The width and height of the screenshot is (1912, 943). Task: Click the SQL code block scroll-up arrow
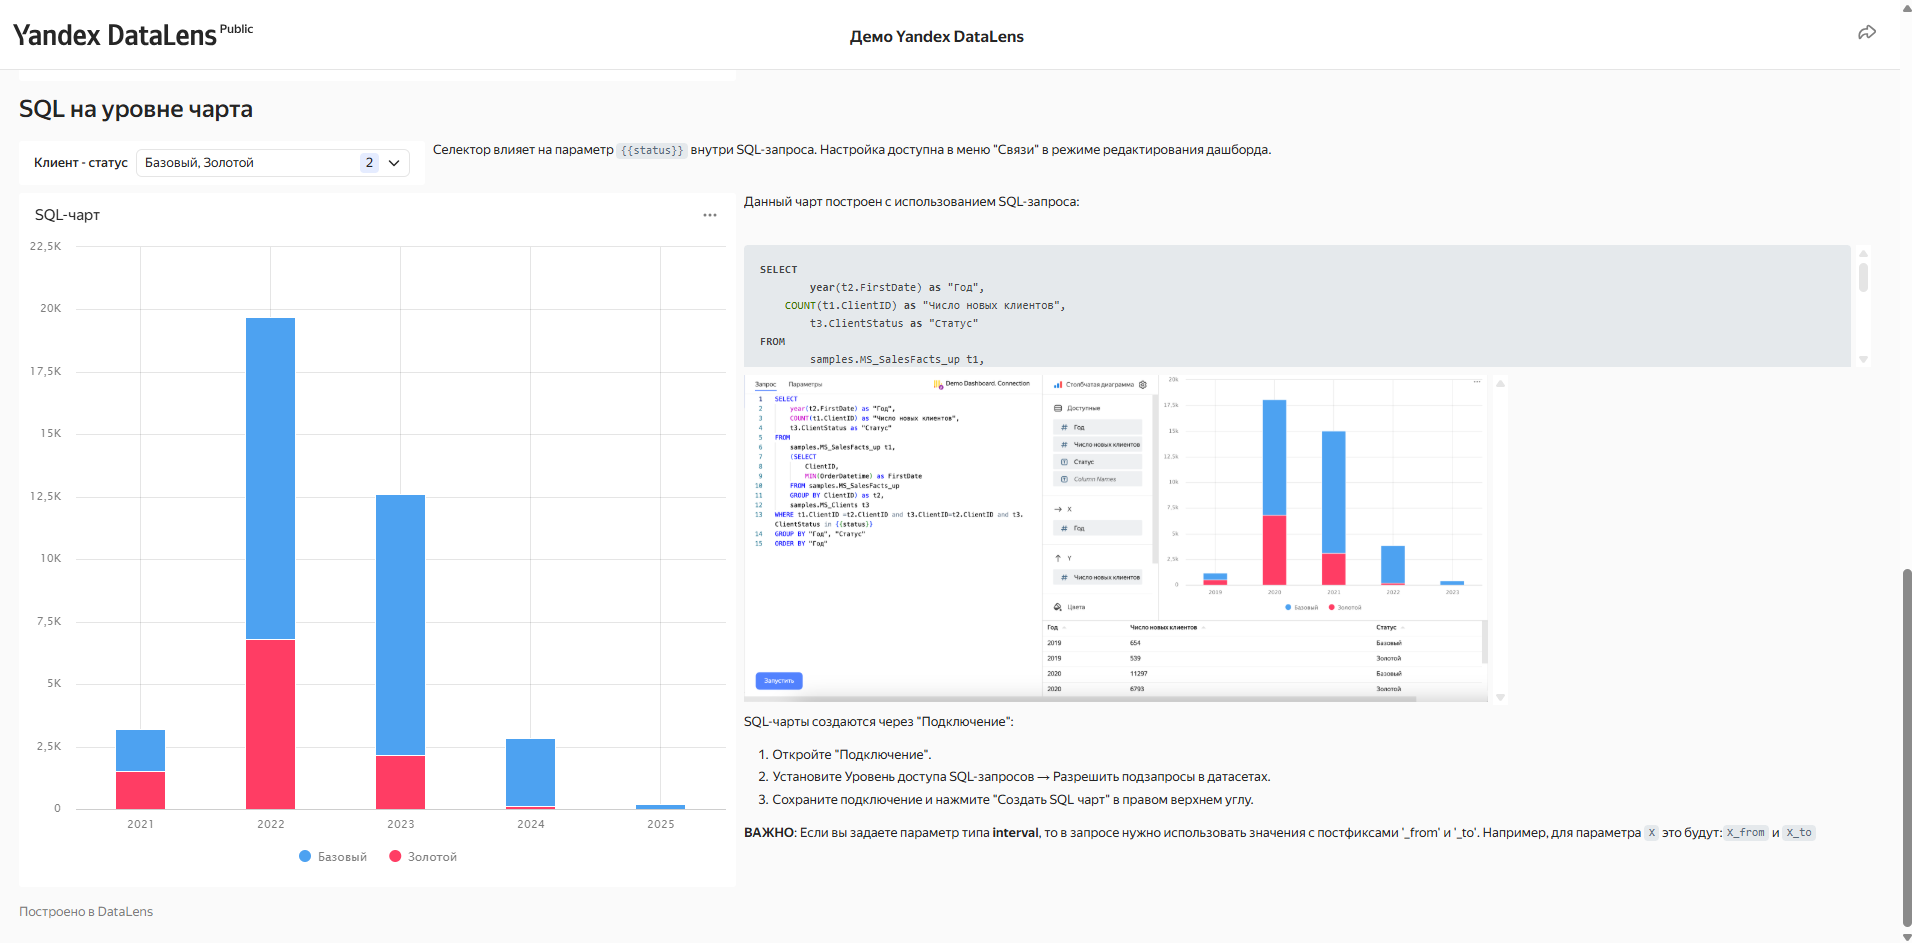pos(1863,253)
